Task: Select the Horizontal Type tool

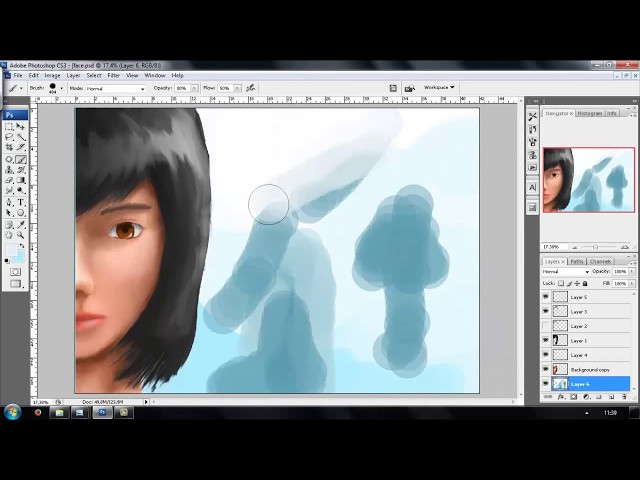Action: click(21, 202)
